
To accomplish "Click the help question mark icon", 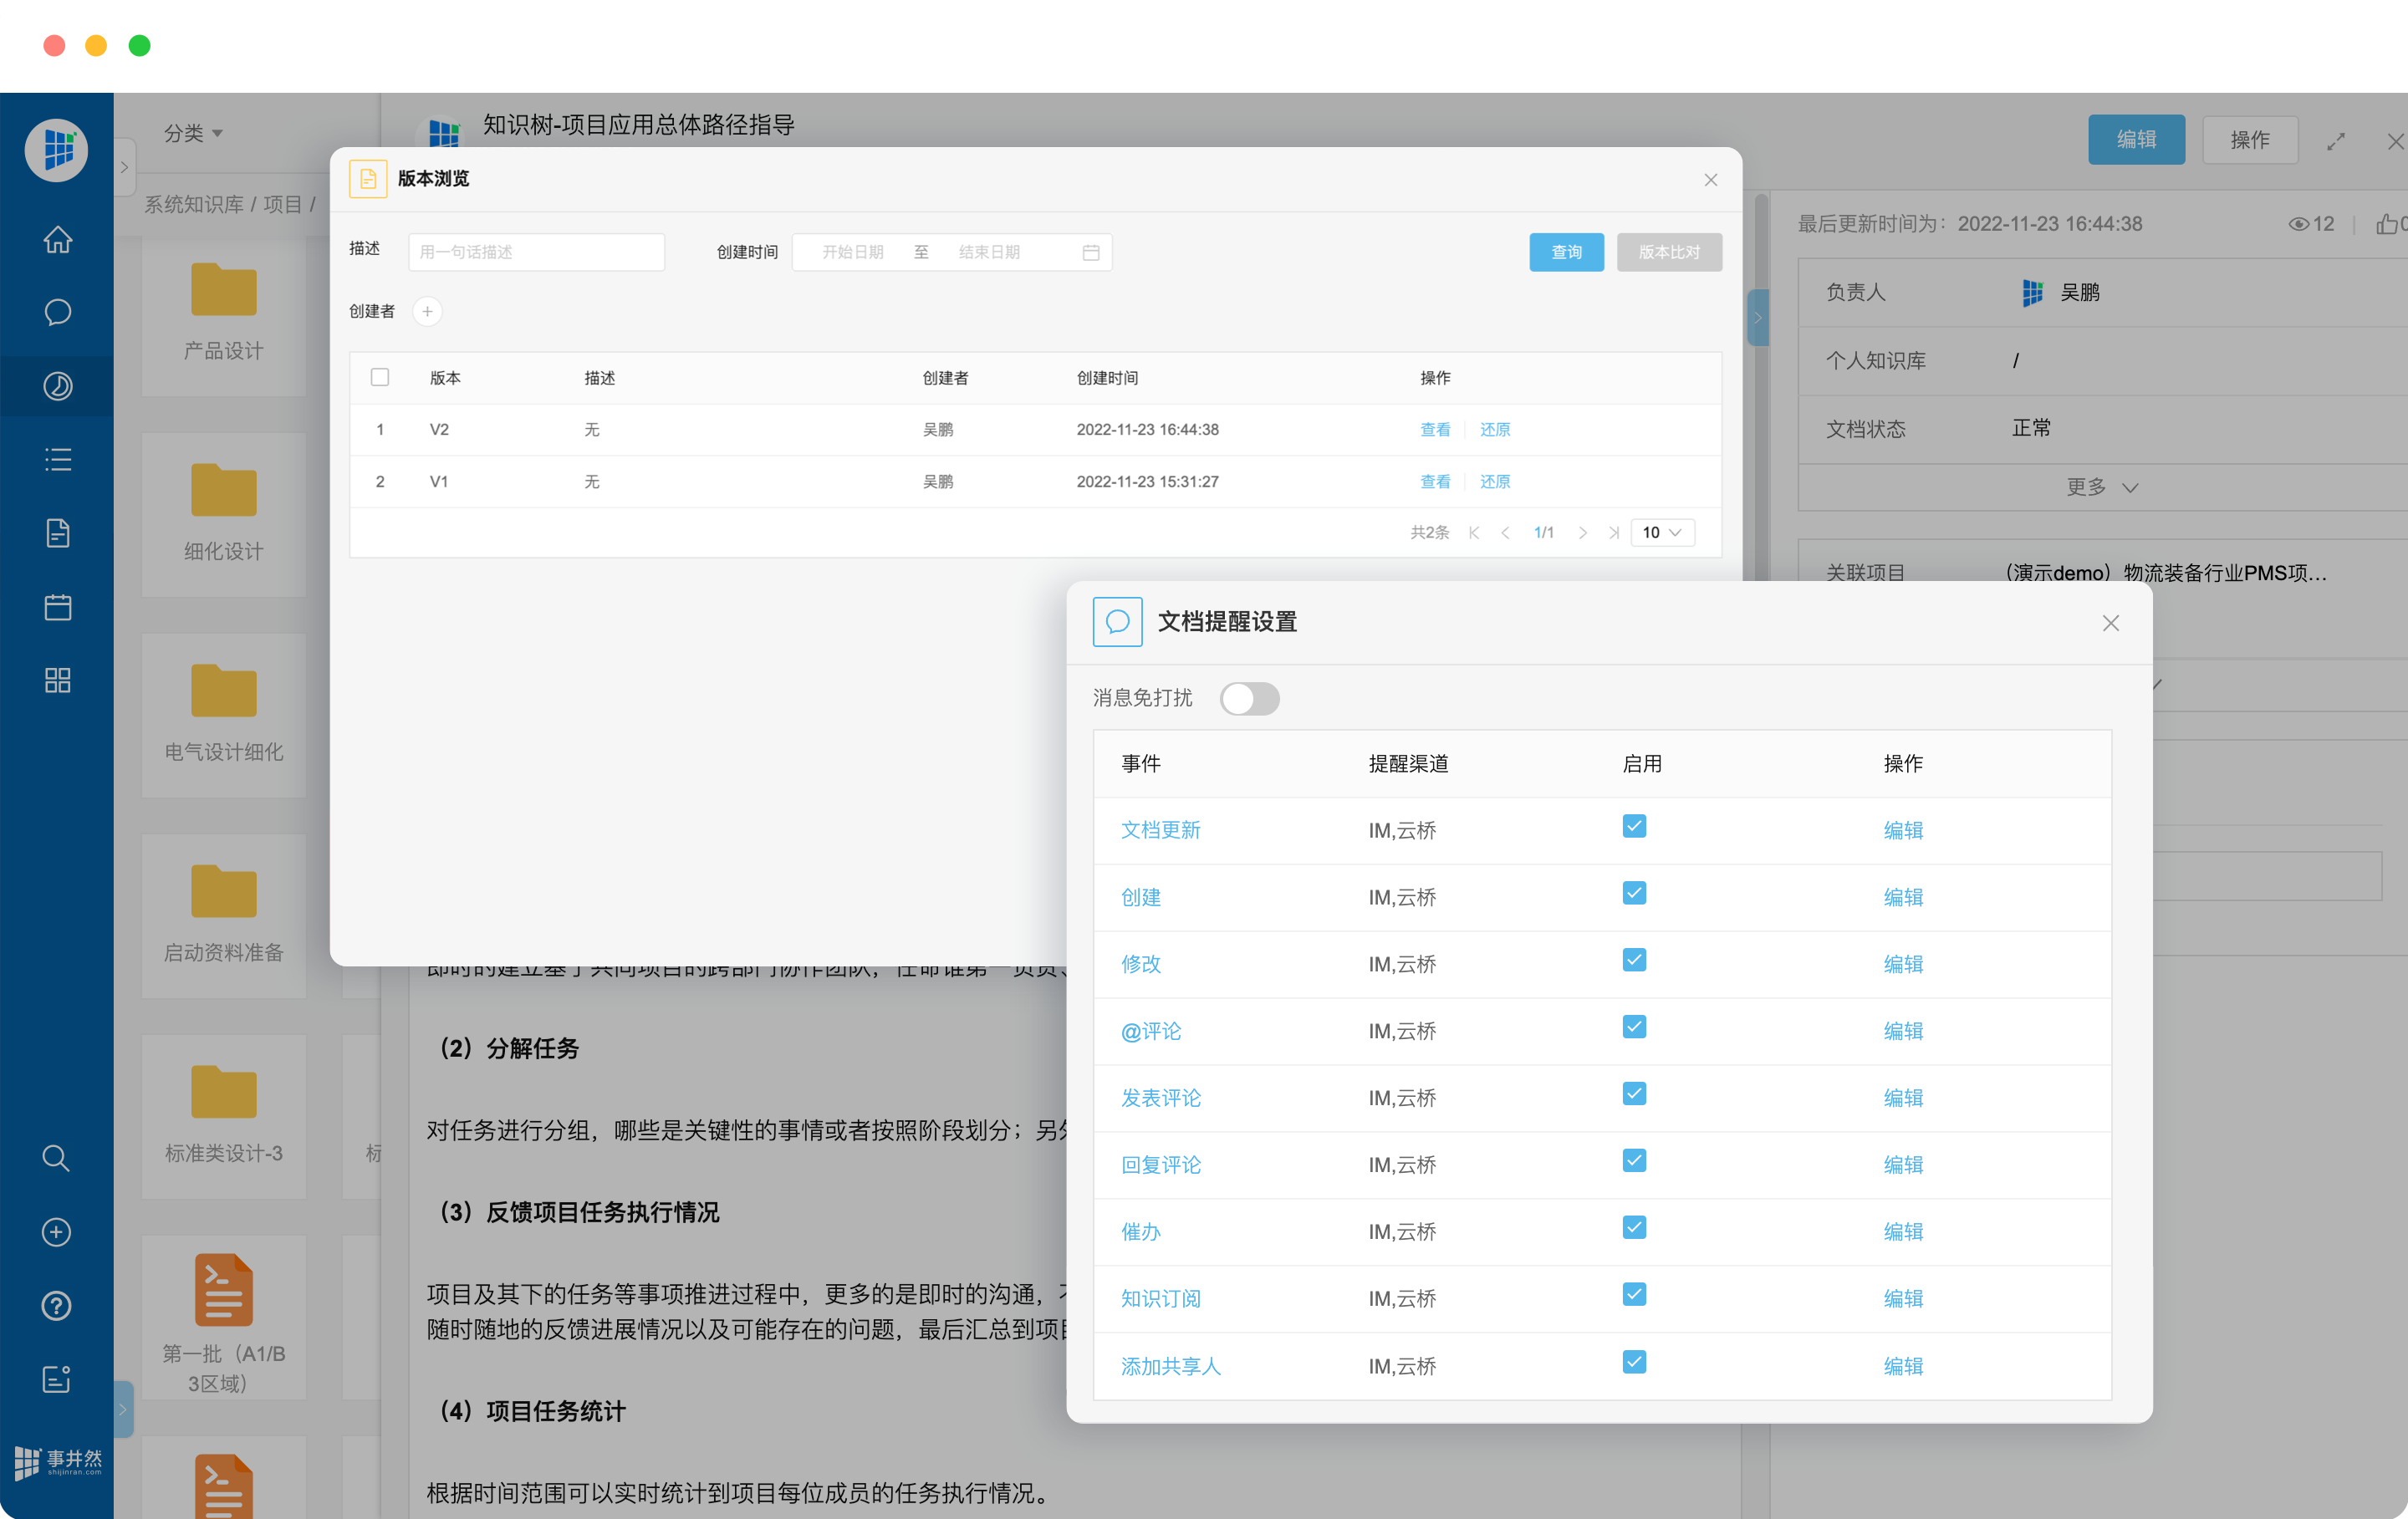I will coord(56,1305).
